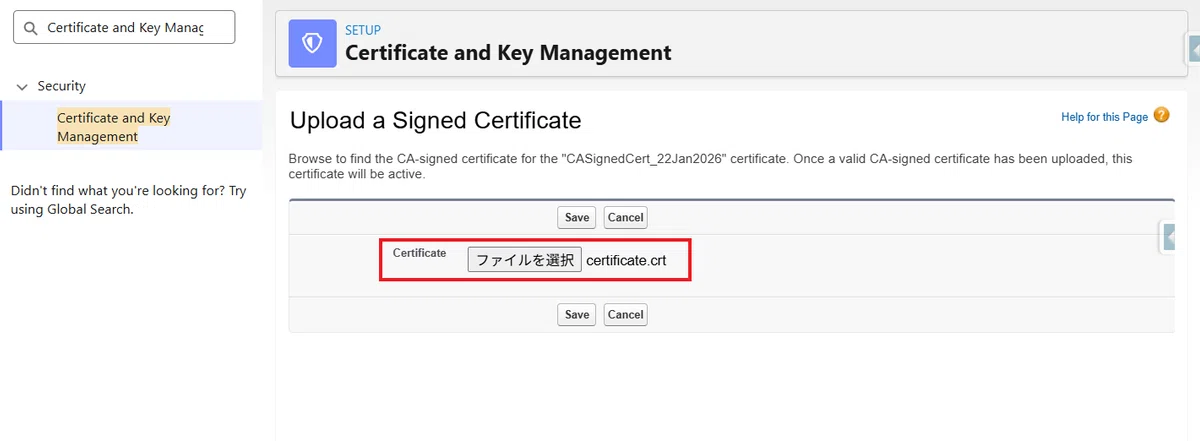The height and width of the screenshot is (441, 1200).
Task: Click the arrow tab beside the page header
Action: coord(1193,47)
